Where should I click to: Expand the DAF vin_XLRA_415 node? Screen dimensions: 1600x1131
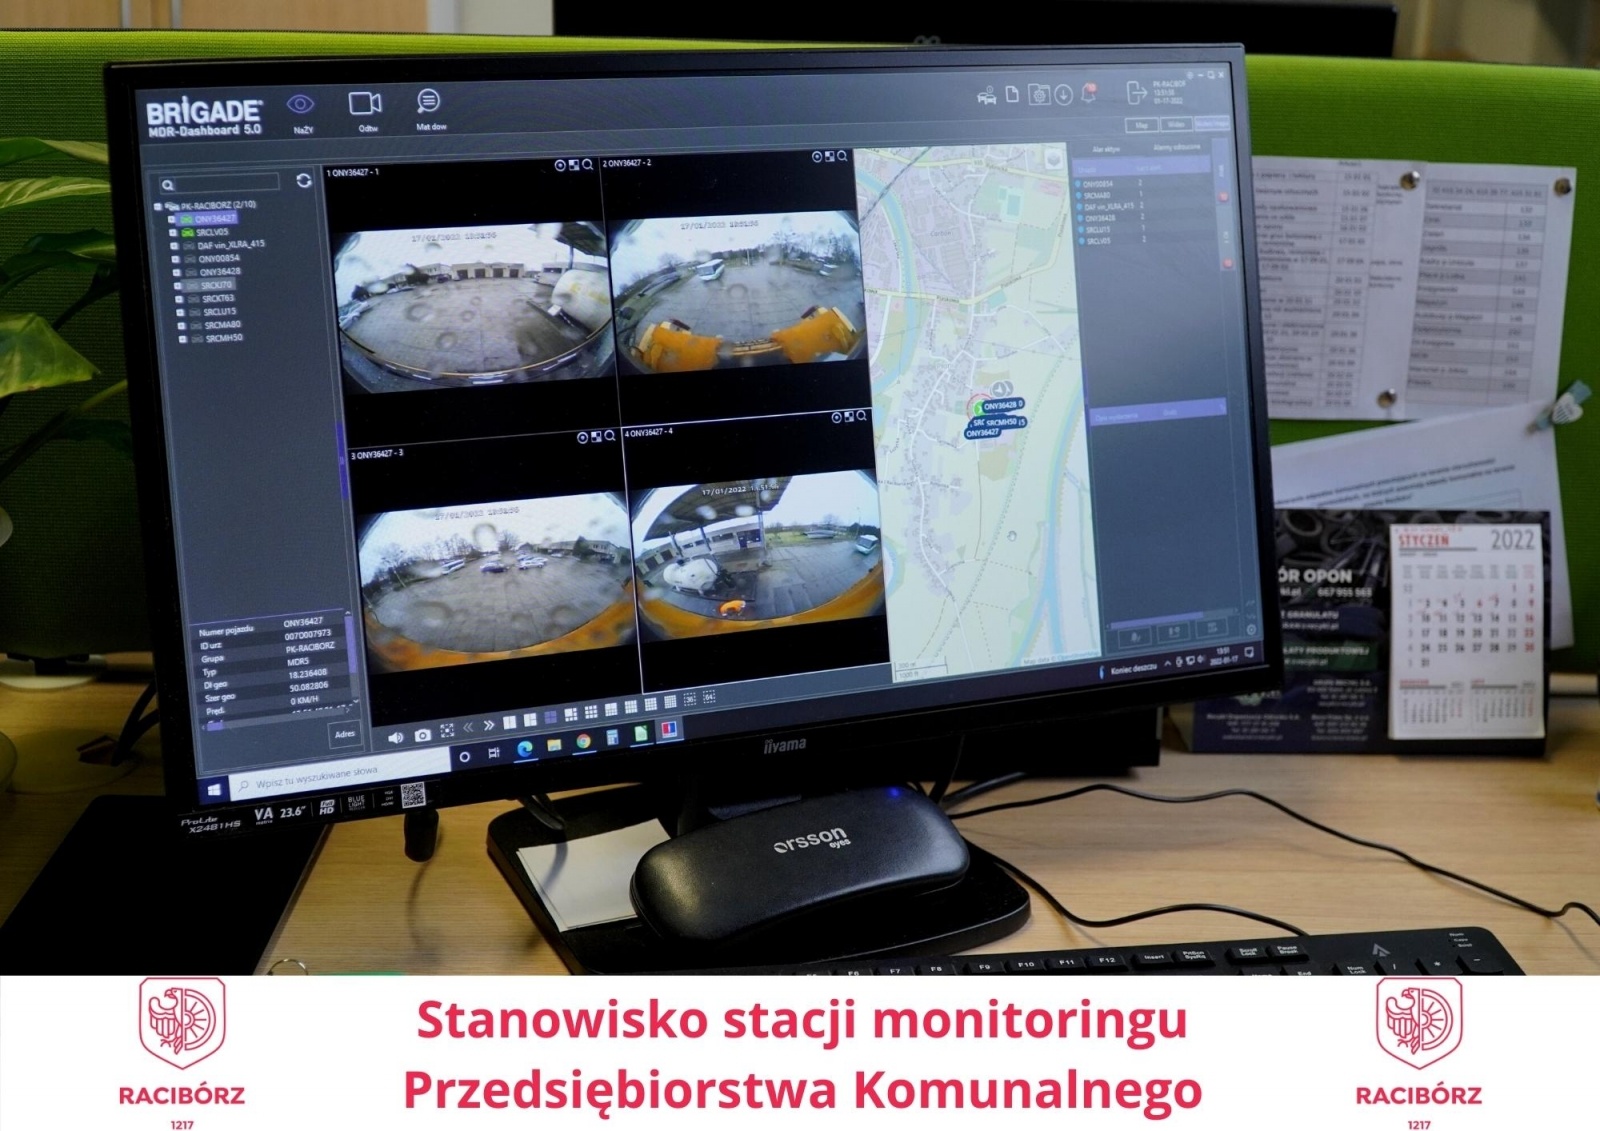[x=174, y=246]
